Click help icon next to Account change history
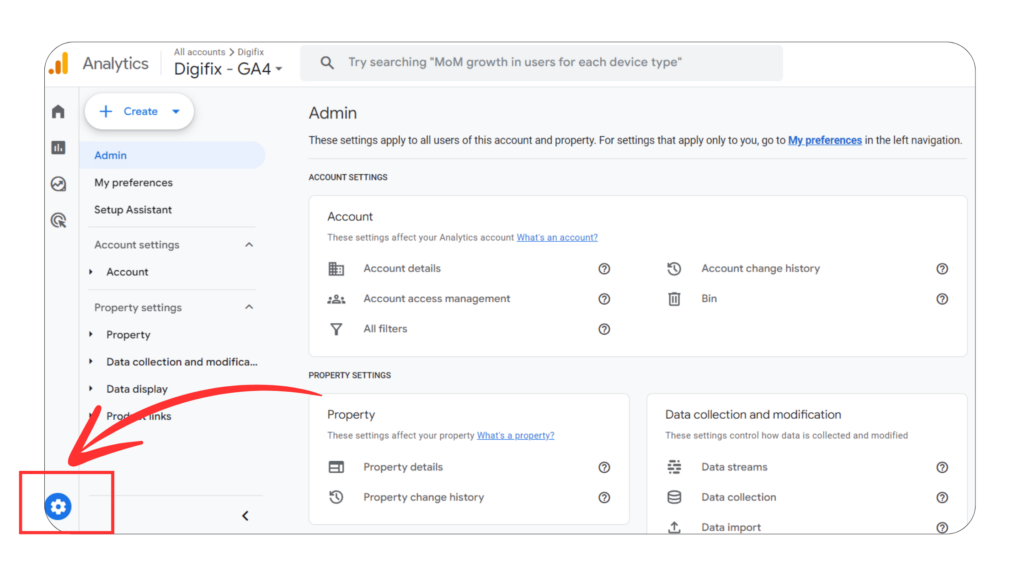The image size is (1024, 576). pyautogui.click(x=942, y=268)
